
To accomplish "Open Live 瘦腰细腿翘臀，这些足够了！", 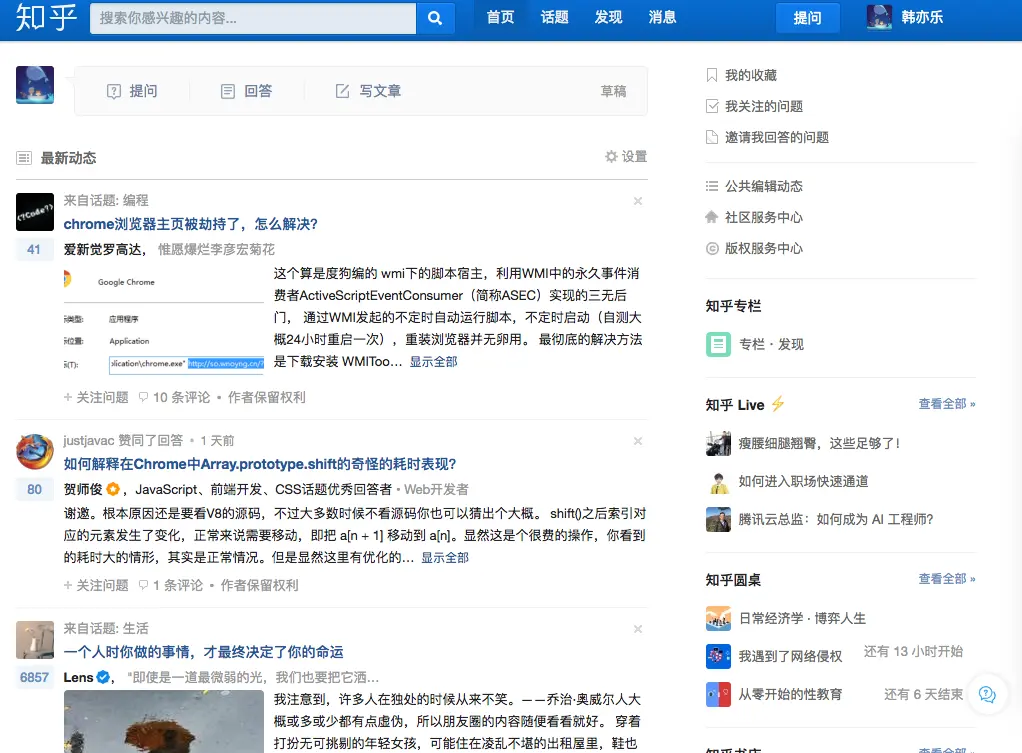I will (820, 443).
